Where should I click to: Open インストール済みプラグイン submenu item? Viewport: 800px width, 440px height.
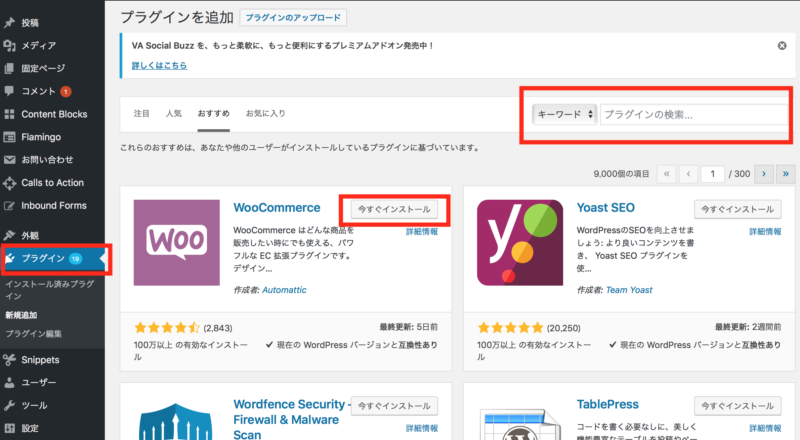point(49,290)
